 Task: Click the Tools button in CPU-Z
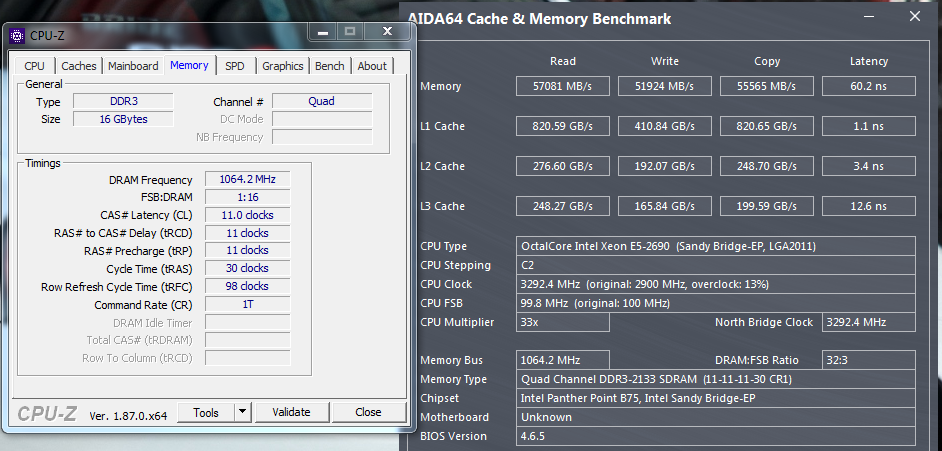point(206,413)
